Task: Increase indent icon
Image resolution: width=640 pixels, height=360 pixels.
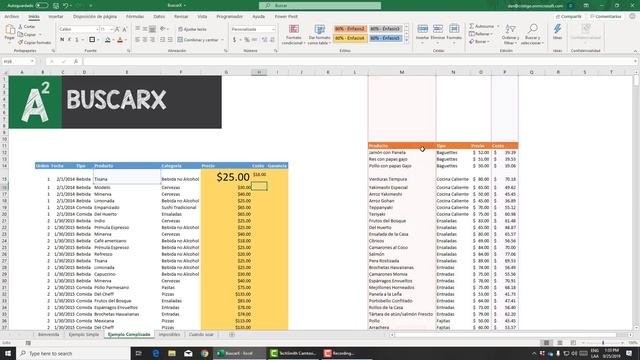Action: (x=170, y=40)
